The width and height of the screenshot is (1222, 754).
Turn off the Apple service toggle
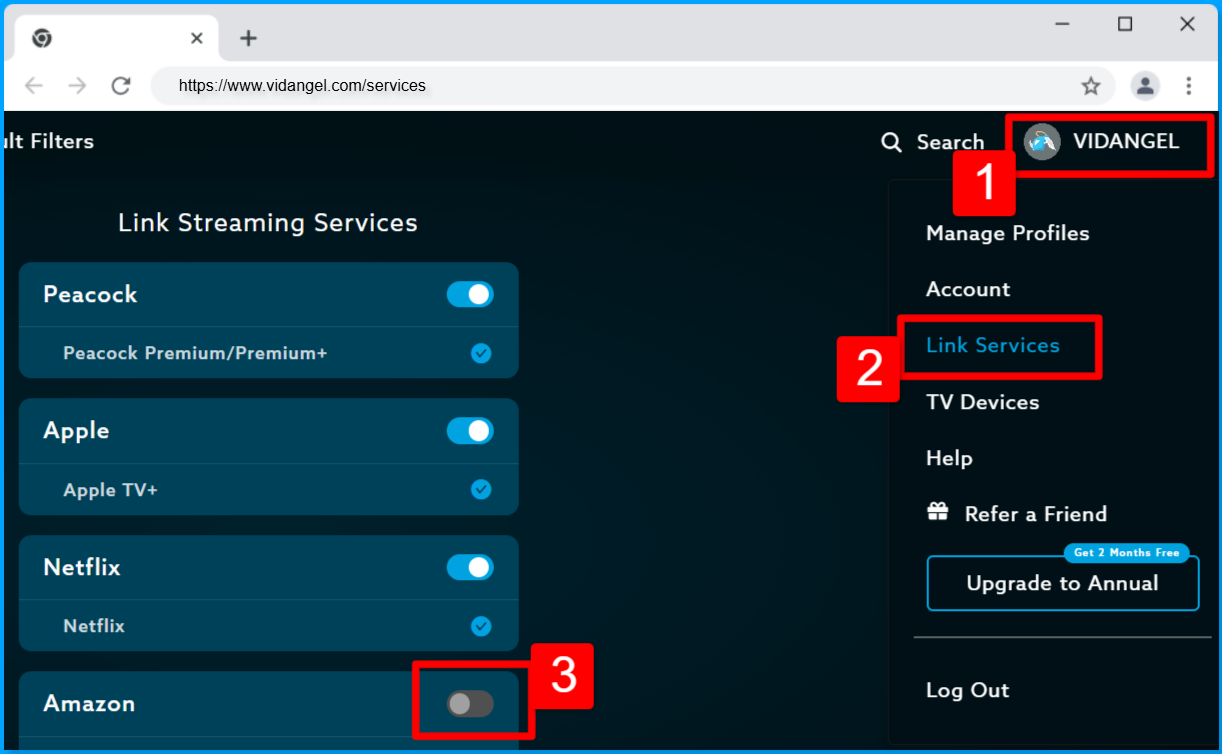(470, 431)
